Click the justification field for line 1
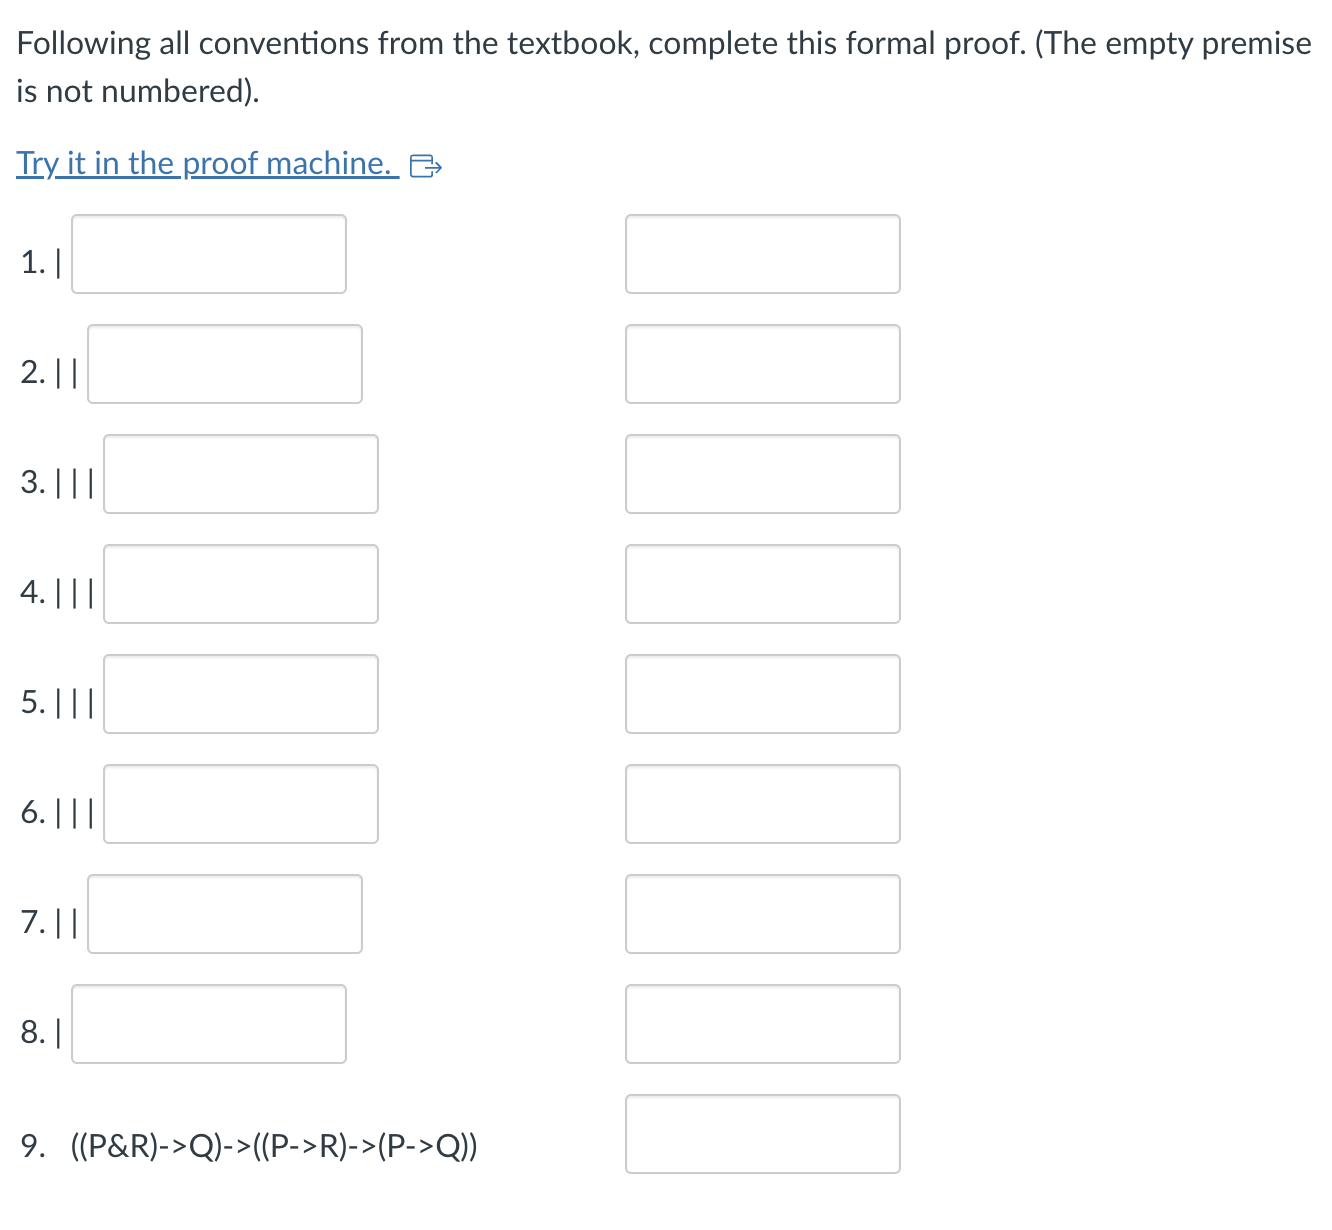 click(x=762, y=254)
